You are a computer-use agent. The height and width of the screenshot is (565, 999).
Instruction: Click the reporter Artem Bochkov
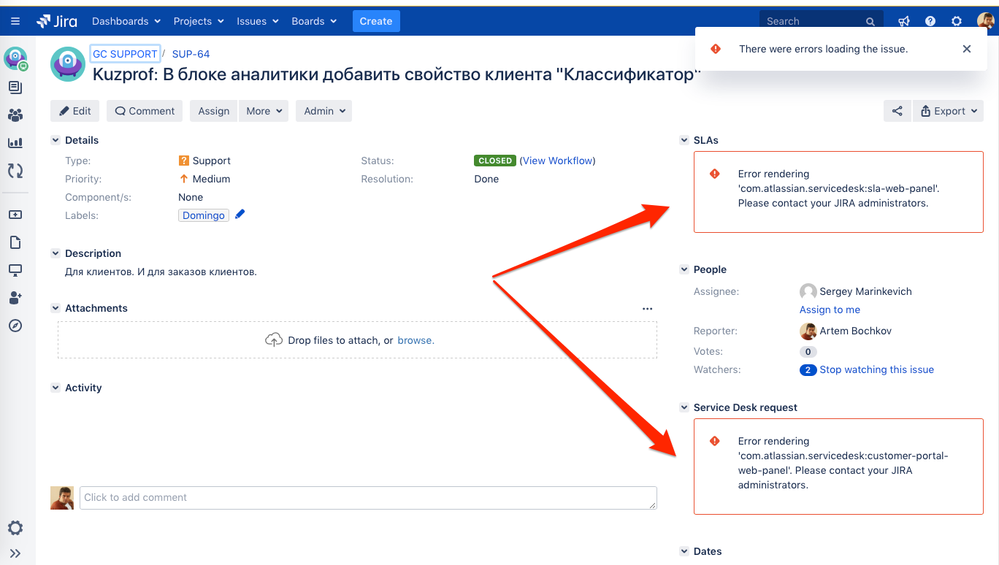pos(856,331)
